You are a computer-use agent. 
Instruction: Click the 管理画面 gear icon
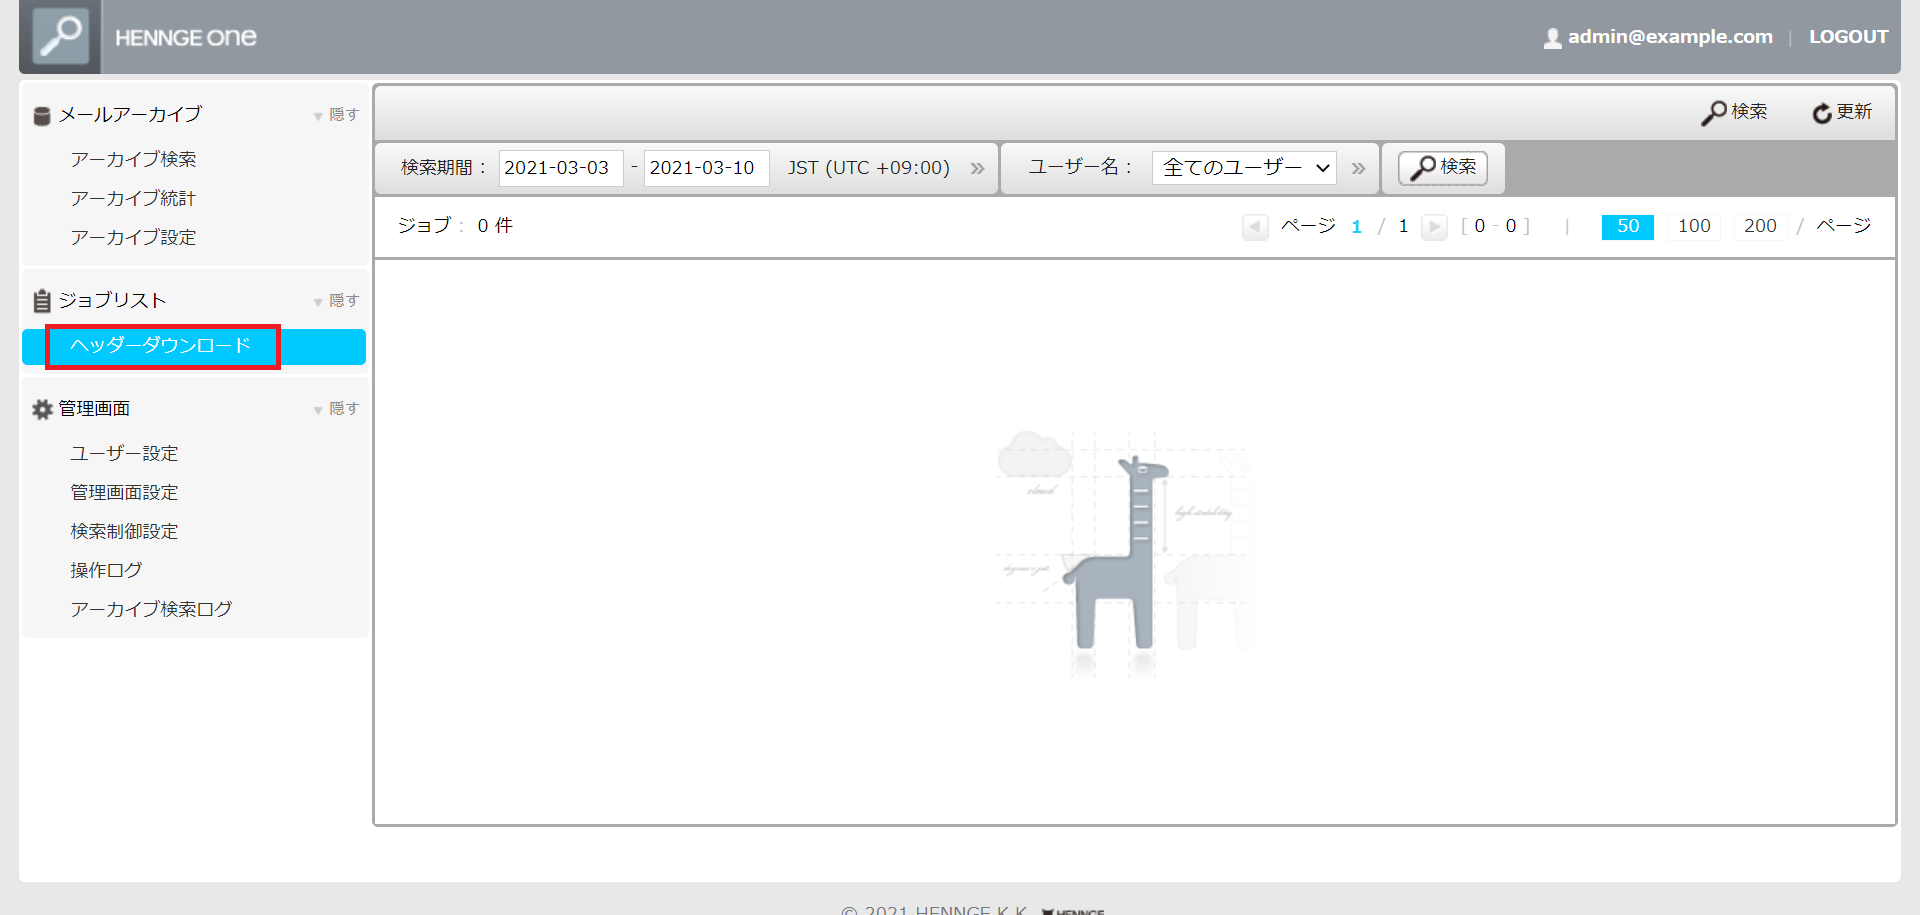coord(42,409)
